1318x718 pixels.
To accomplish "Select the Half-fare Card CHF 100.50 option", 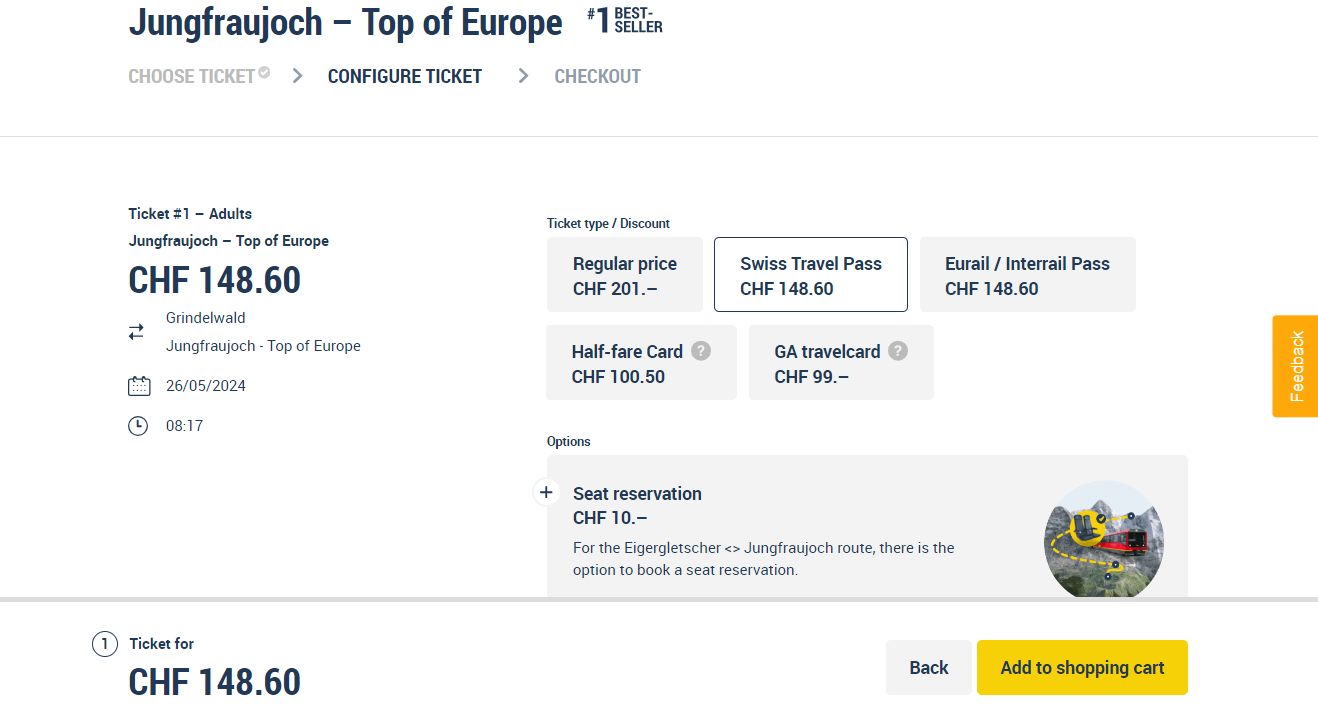I will click(x=641, y=363).
